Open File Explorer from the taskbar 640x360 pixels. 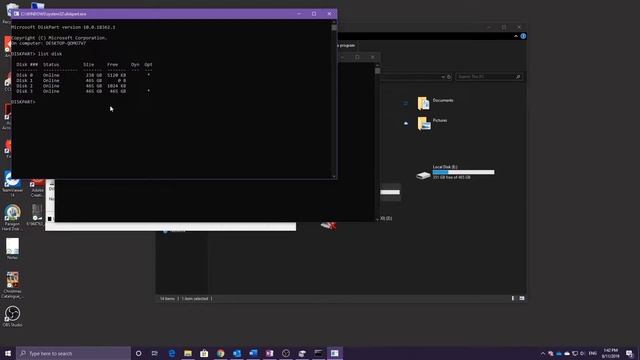[188, 353]
